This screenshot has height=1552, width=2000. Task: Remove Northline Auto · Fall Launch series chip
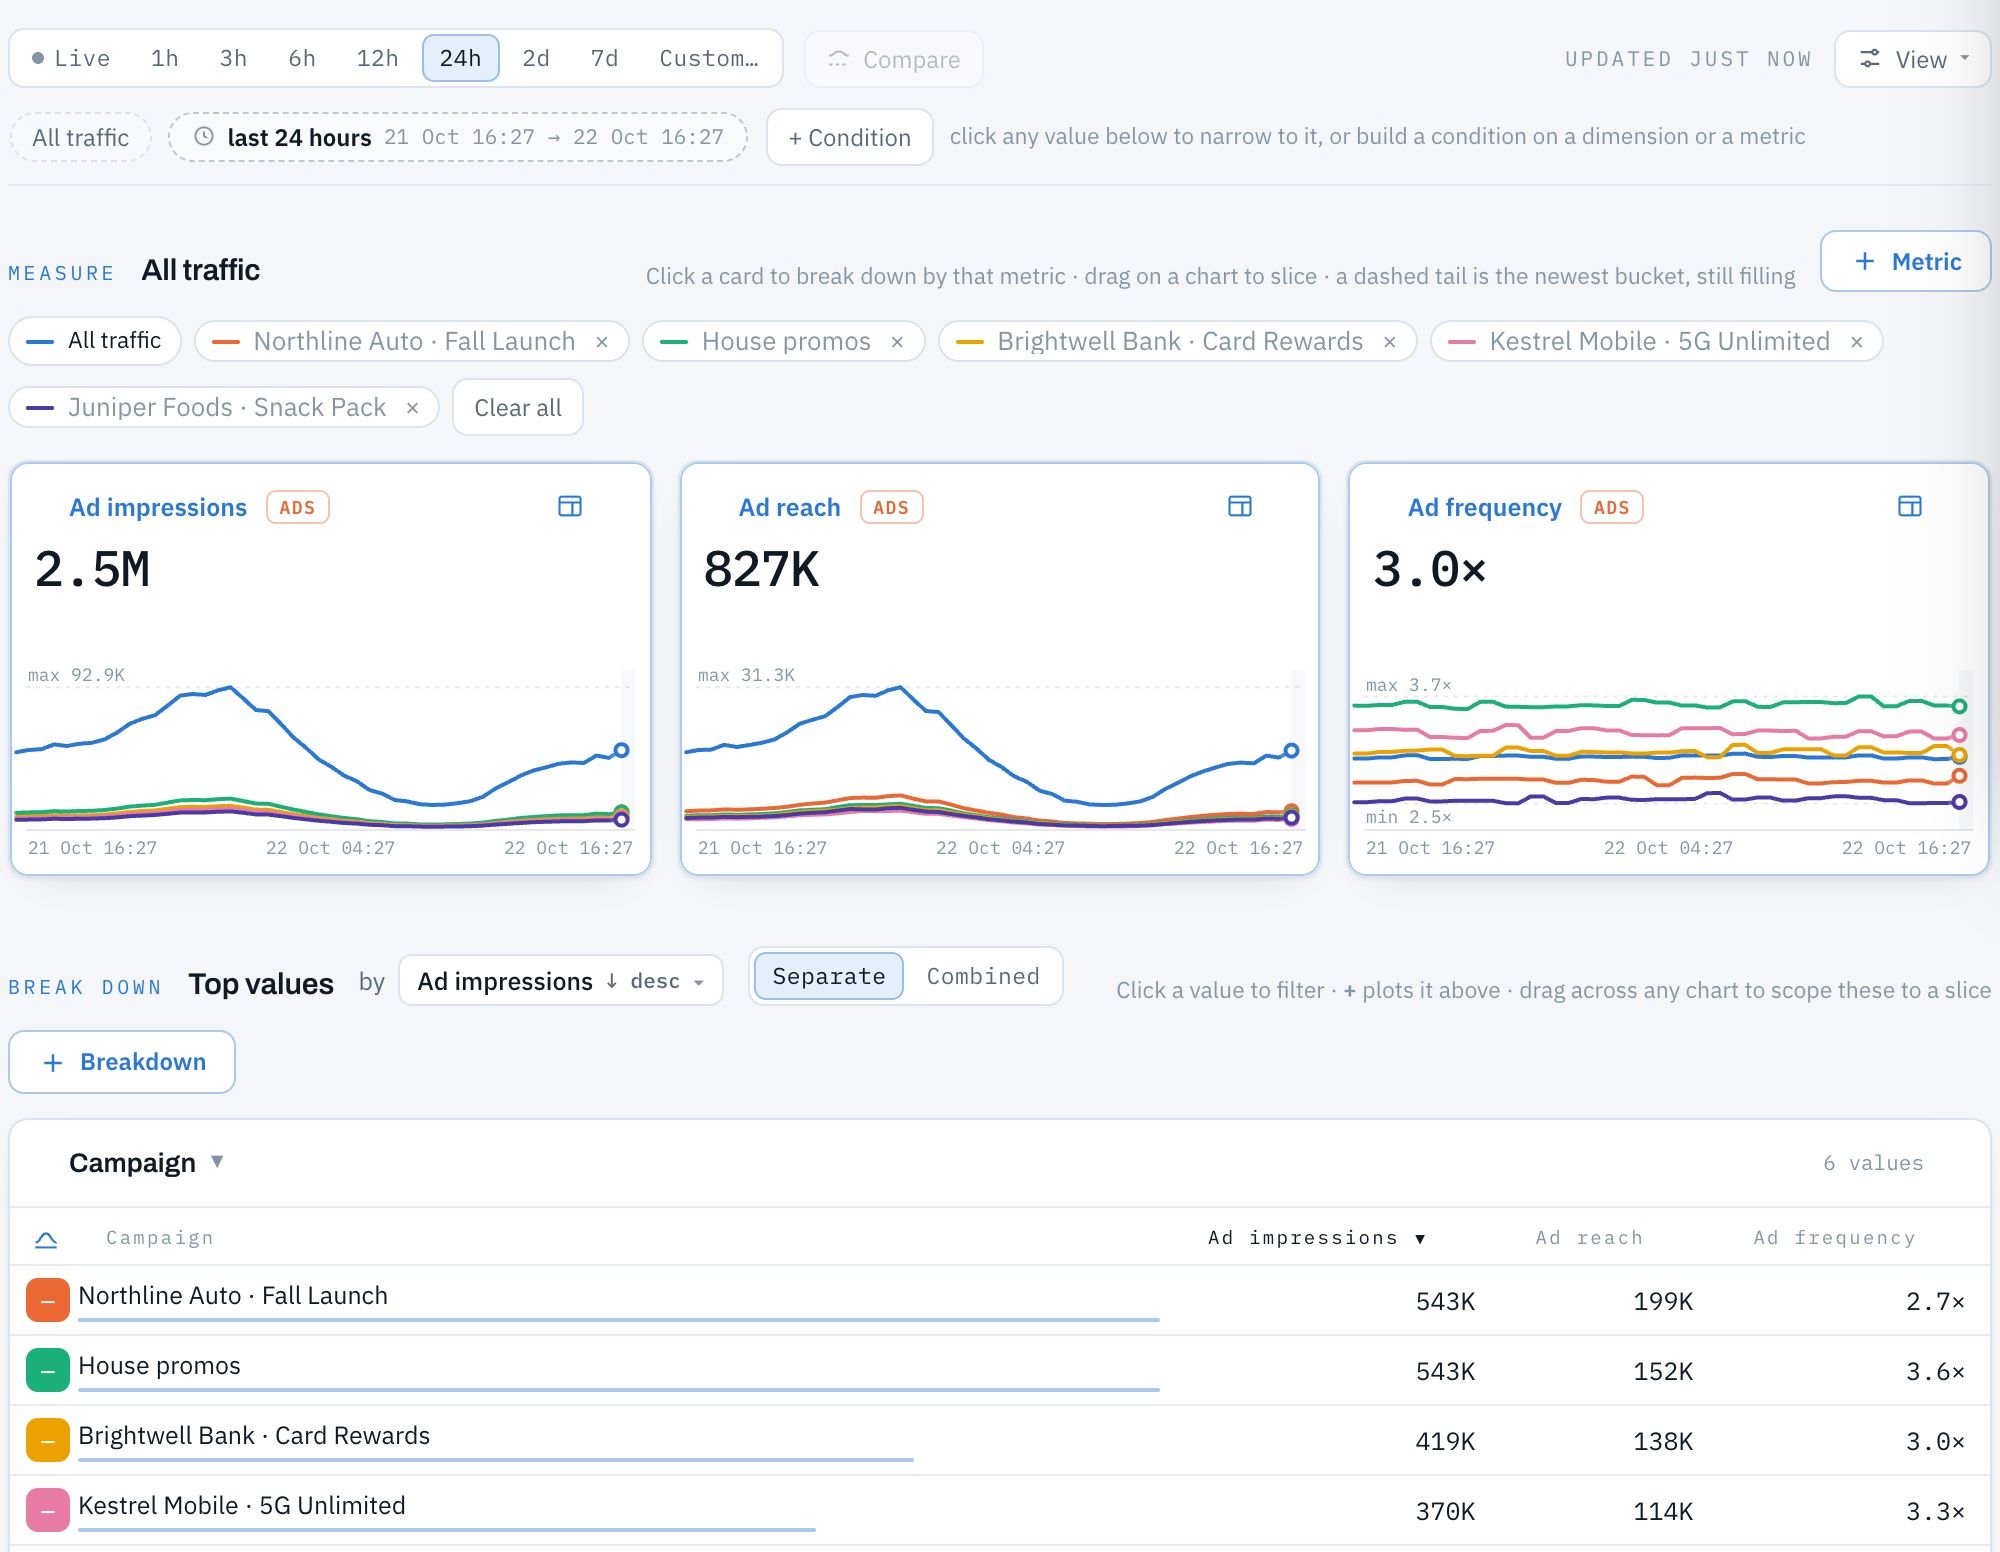[x=602, y=342]
